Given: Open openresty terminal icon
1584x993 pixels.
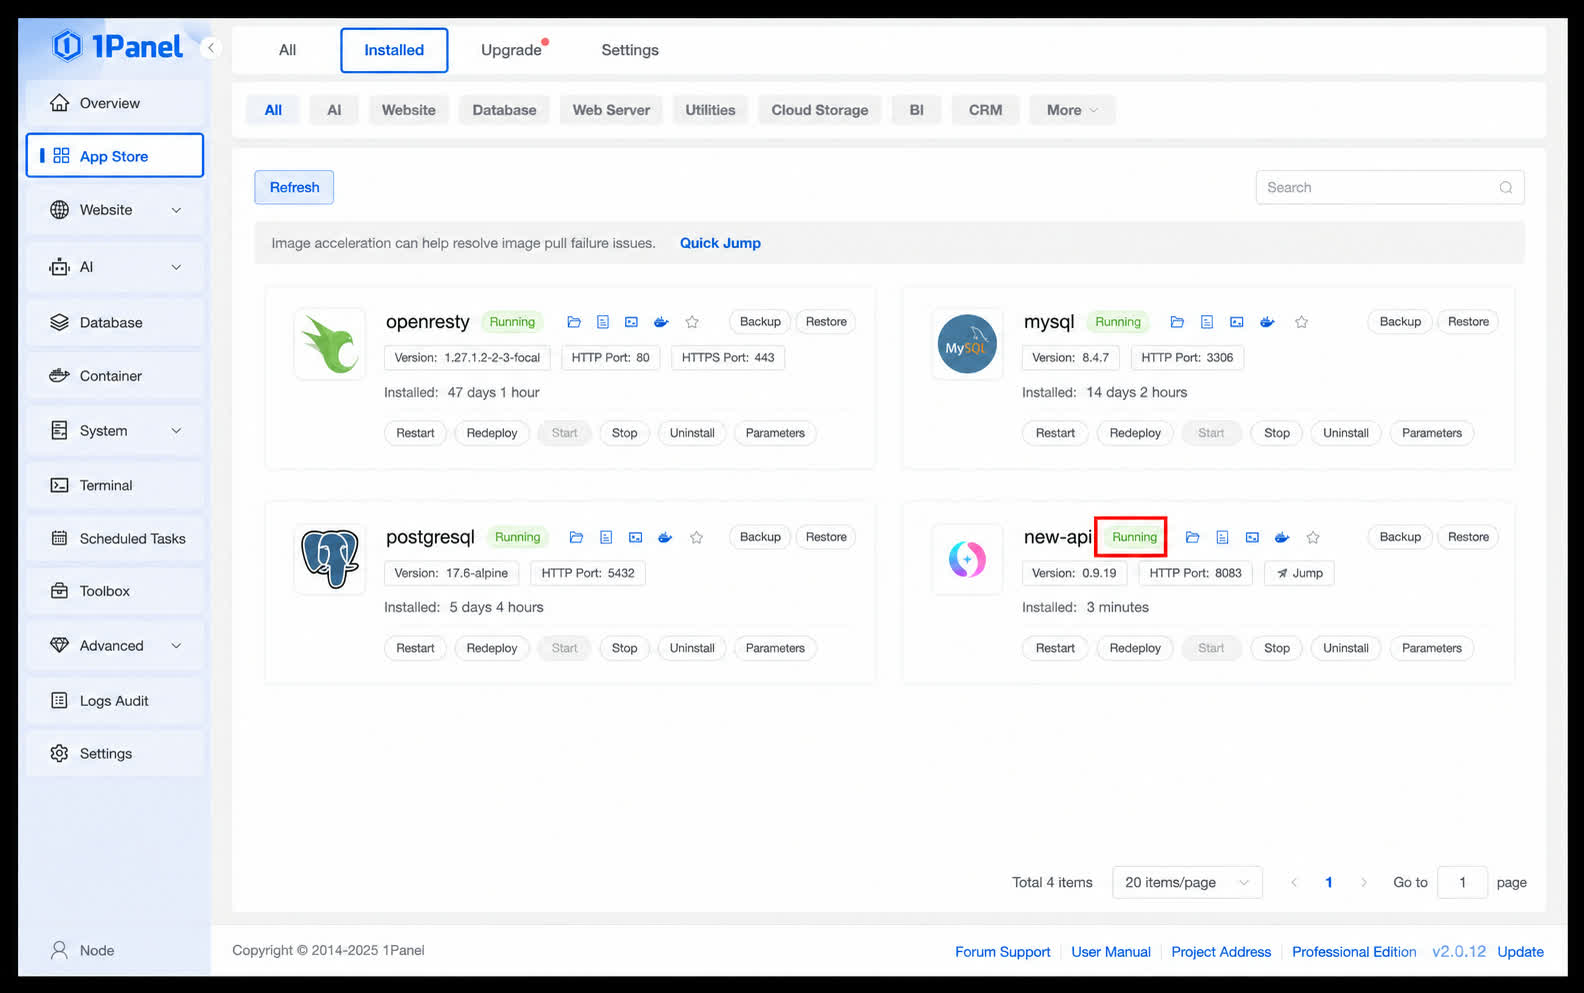Looking at the screenshot, I should click(x=631, y=322).
